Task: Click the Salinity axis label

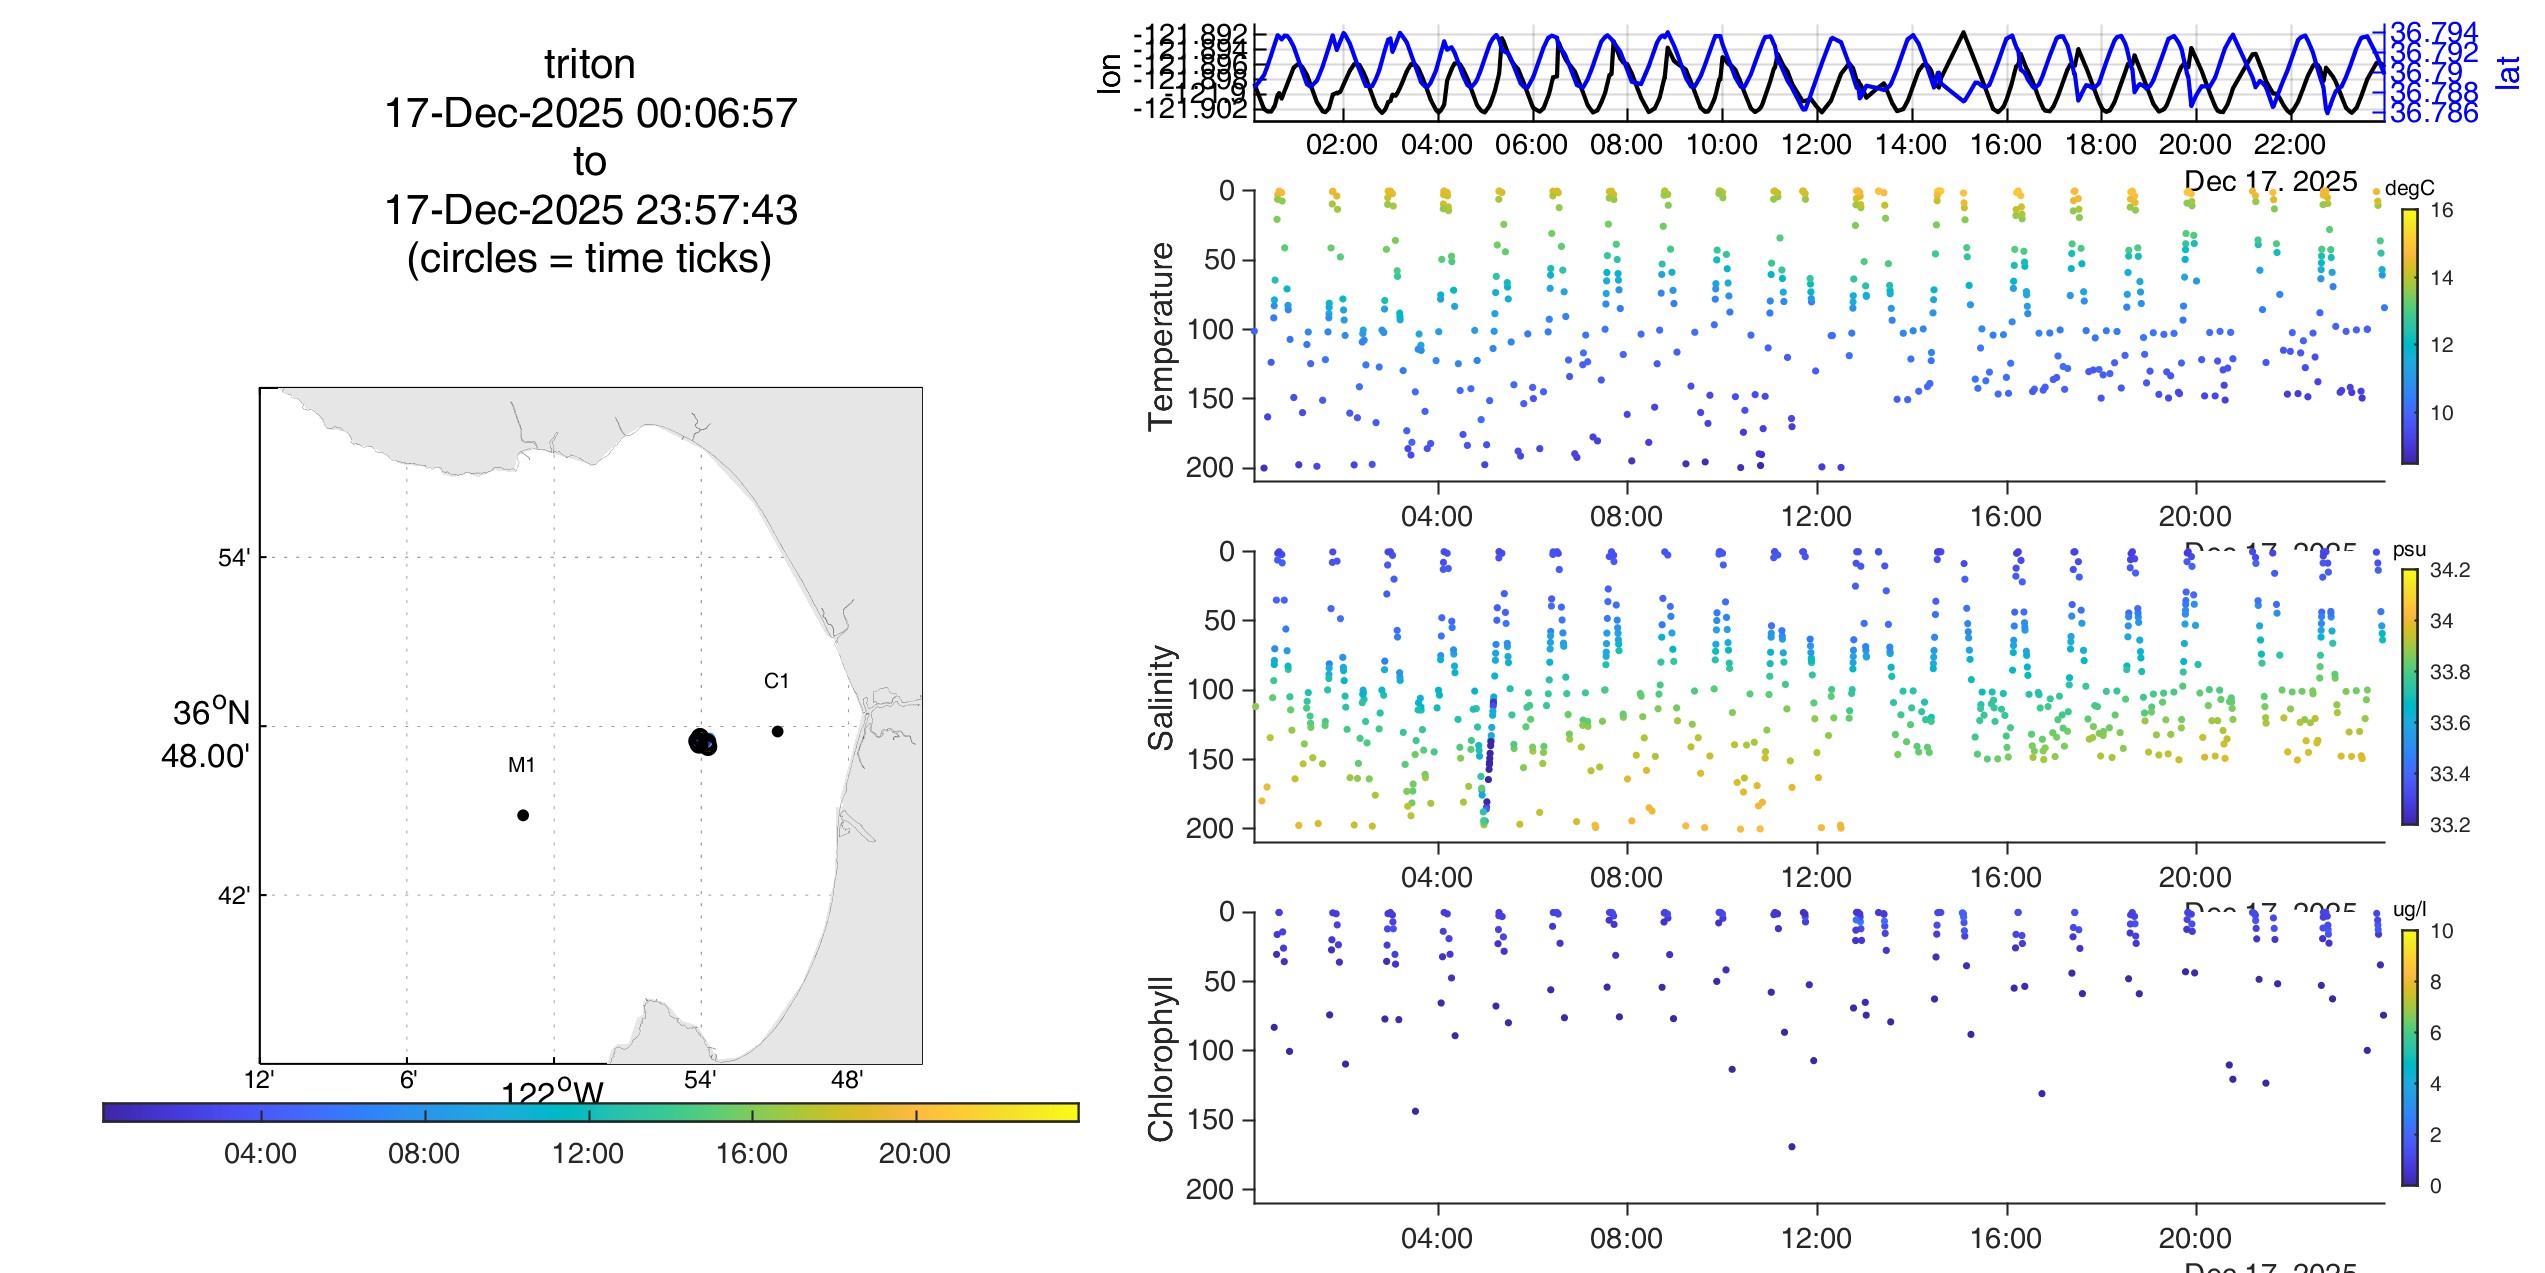Action: click(1160, 697)
